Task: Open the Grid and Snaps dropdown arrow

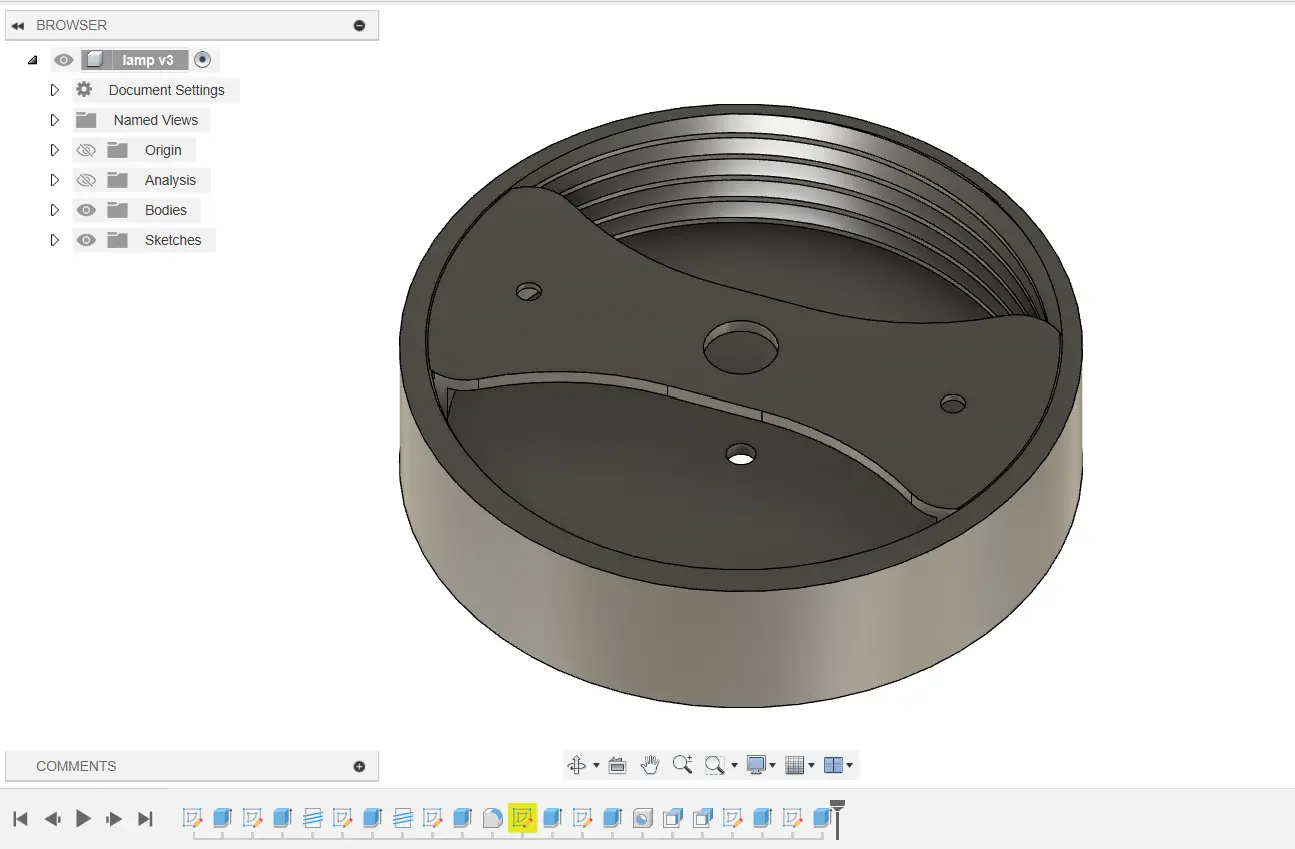Action: tap(812, 766)
